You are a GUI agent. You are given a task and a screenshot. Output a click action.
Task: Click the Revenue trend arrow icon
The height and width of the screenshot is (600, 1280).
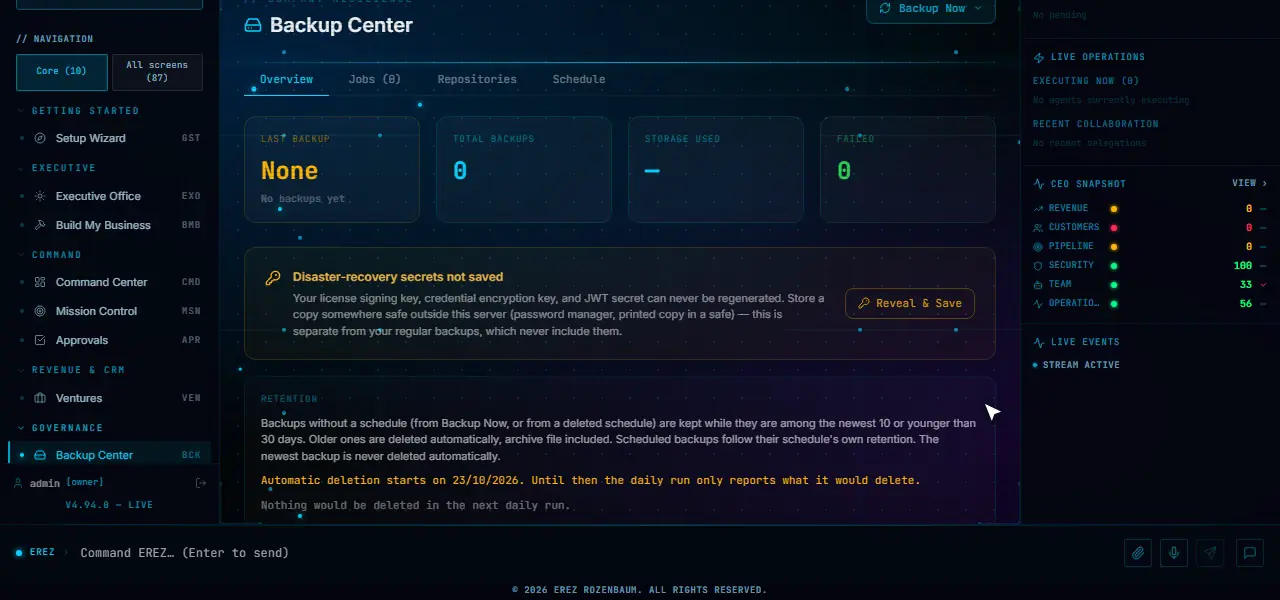point(1038,208)
